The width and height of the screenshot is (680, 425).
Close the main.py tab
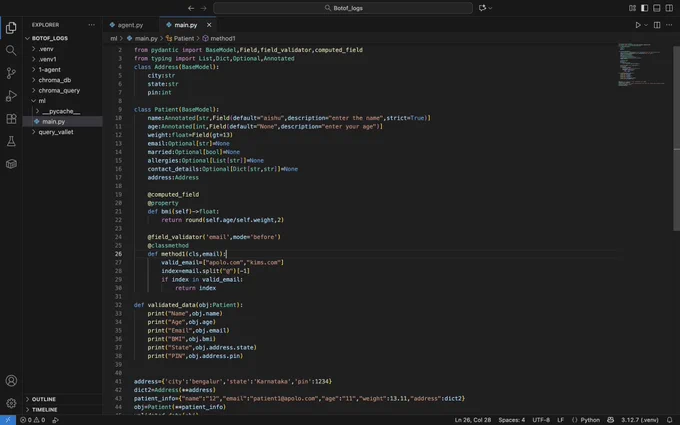coord(209,25)
